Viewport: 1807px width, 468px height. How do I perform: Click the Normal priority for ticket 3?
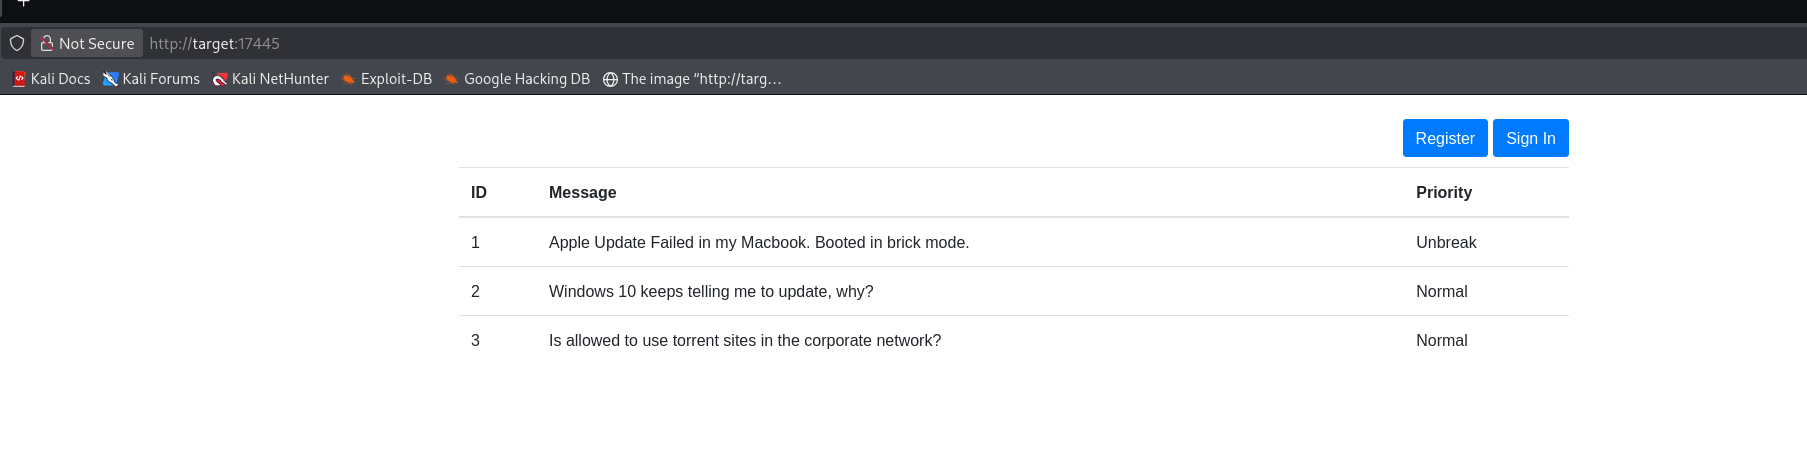pyautogui.click(x=1441, y=340)
